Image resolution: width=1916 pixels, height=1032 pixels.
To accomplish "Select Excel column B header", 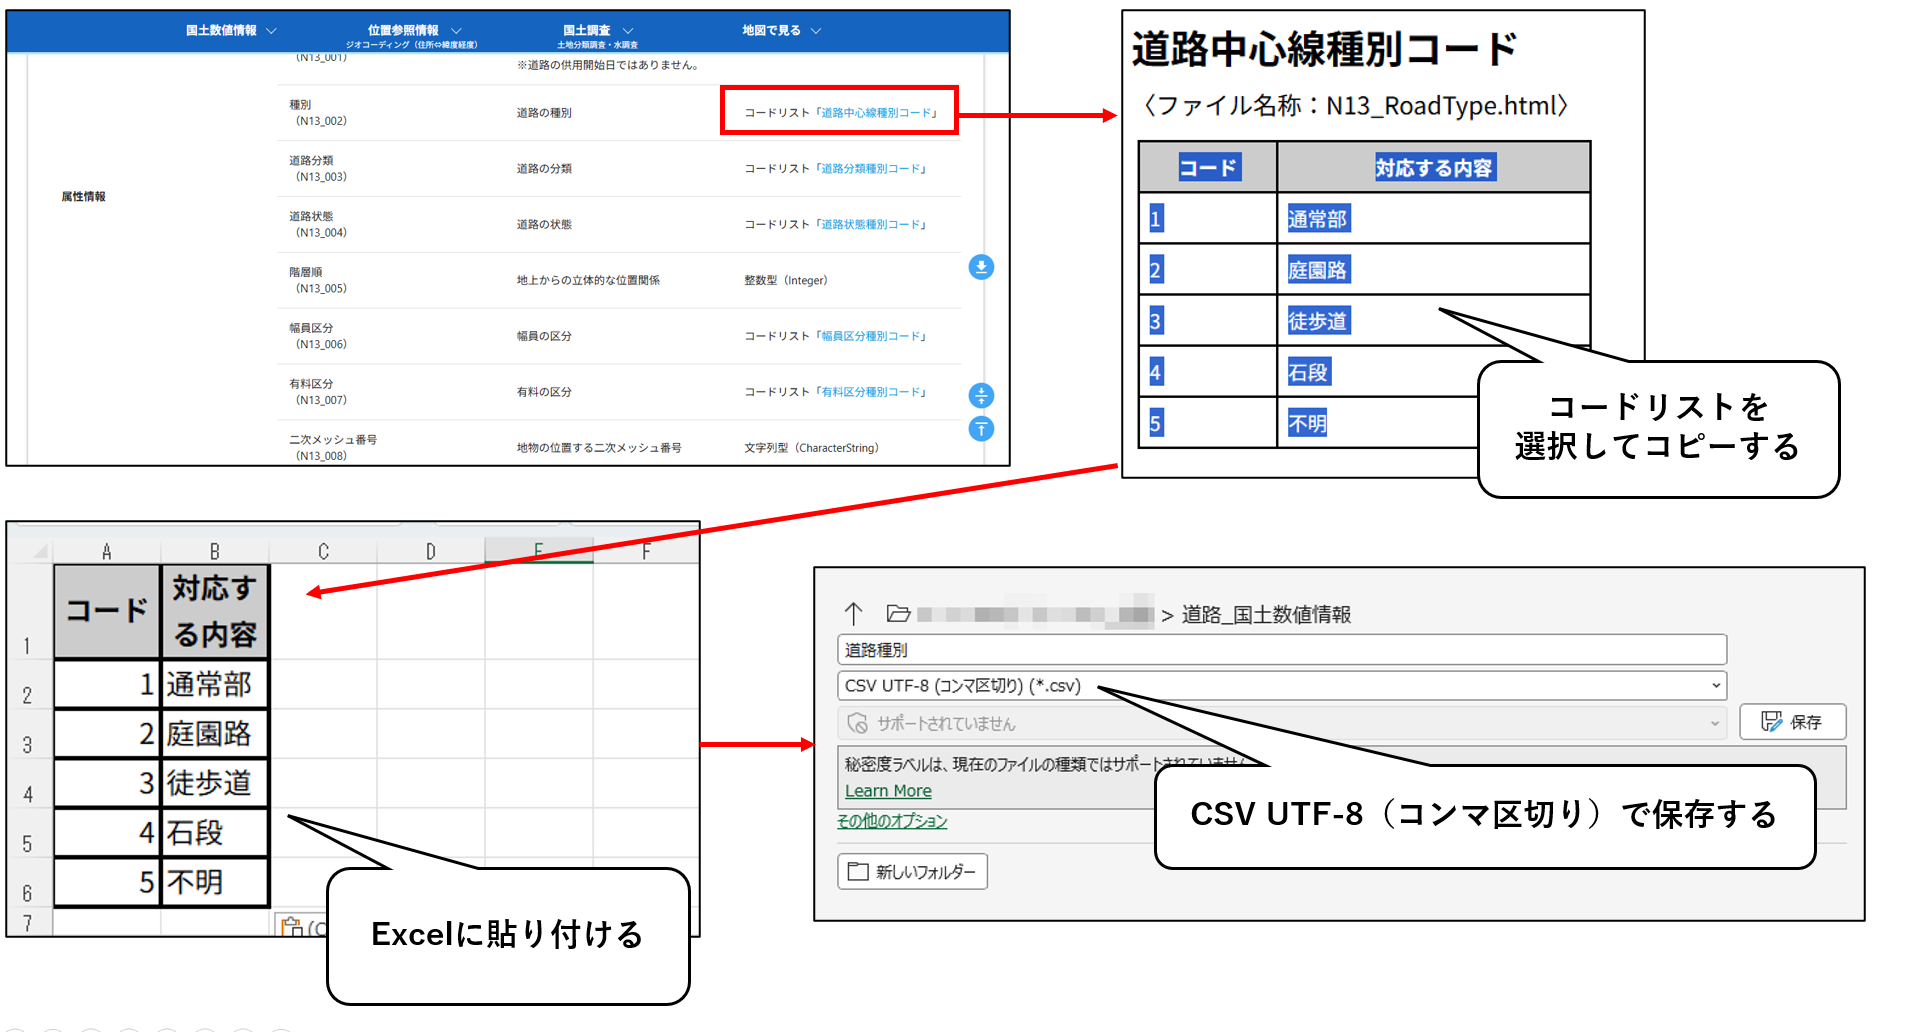I will pos(214,551).
